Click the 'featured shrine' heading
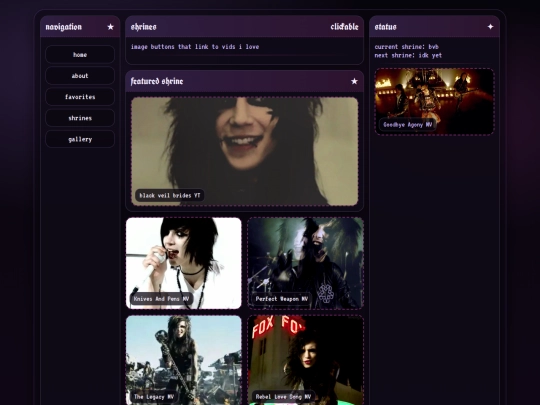This screenshot has height=405, width=540. pyautogui.click(x=157, y=81)
